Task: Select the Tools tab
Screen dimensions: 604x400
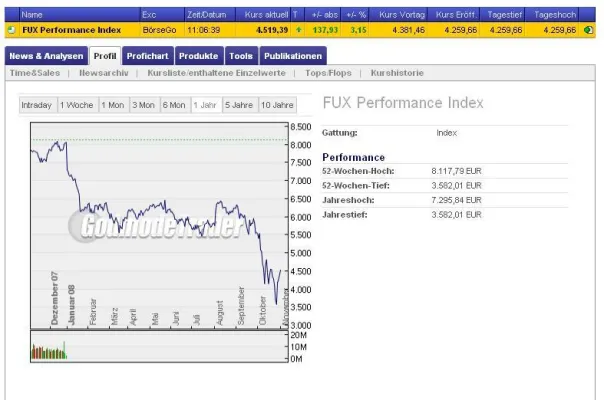Action: click(x=240, y=56)
